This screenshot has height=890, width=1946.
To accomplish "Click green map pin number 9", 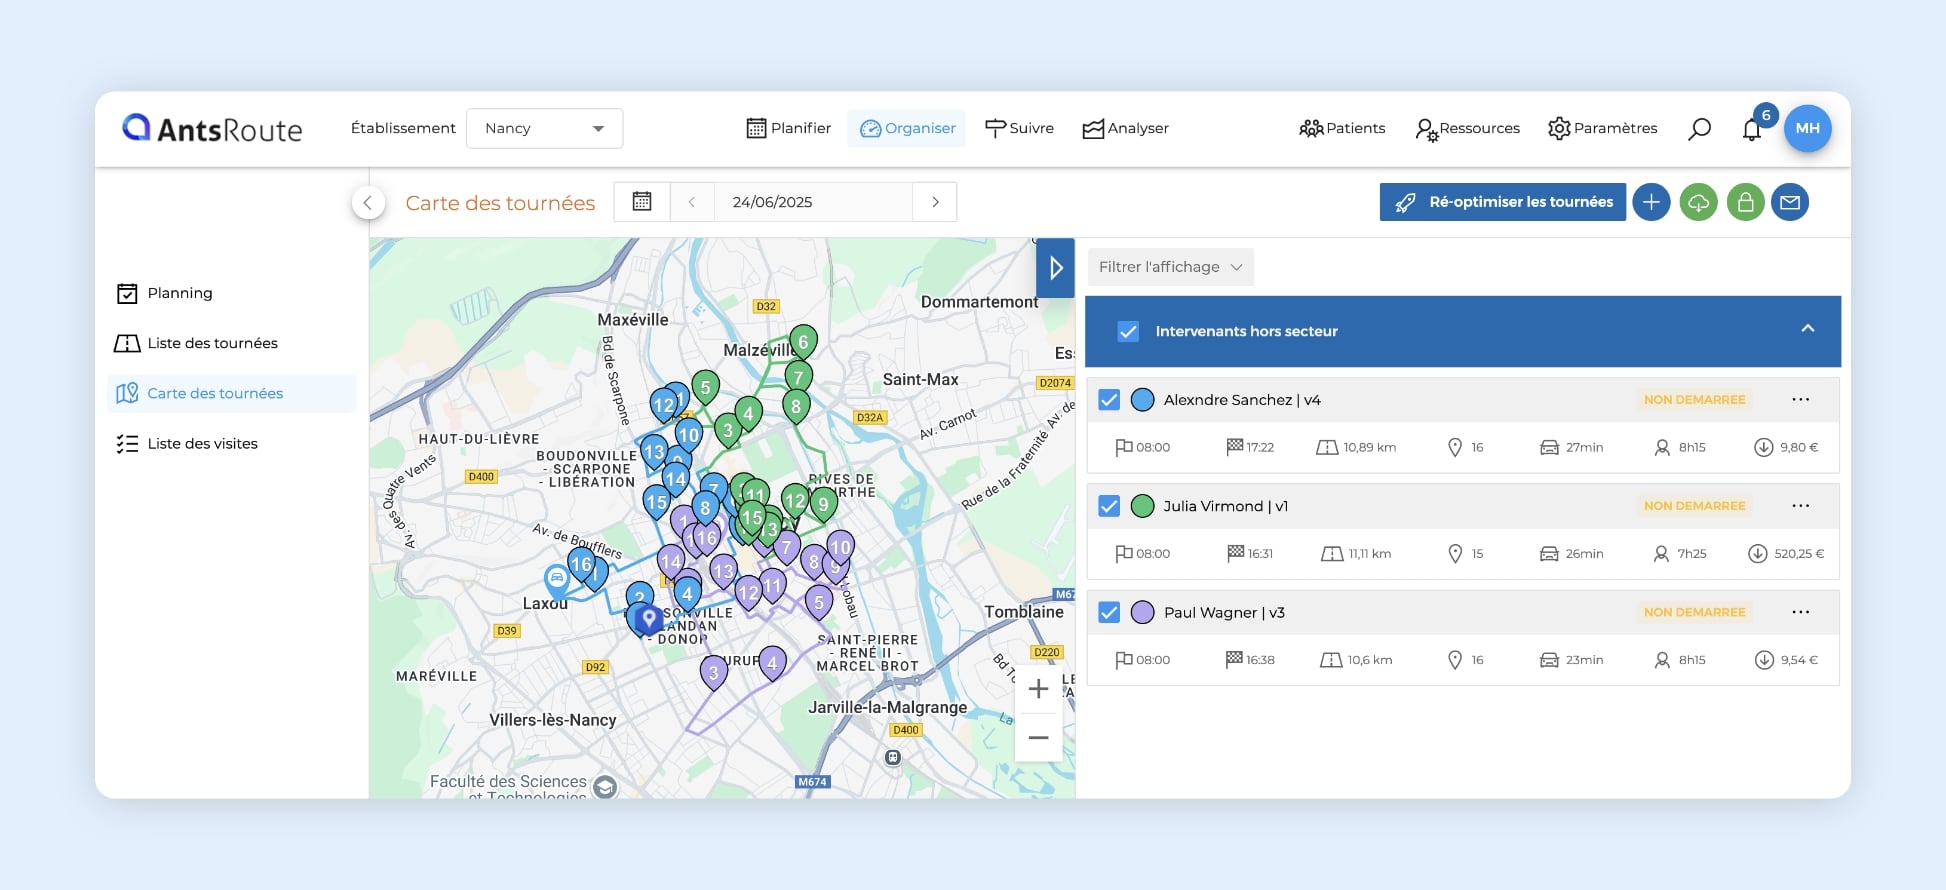I will point(823,505).
